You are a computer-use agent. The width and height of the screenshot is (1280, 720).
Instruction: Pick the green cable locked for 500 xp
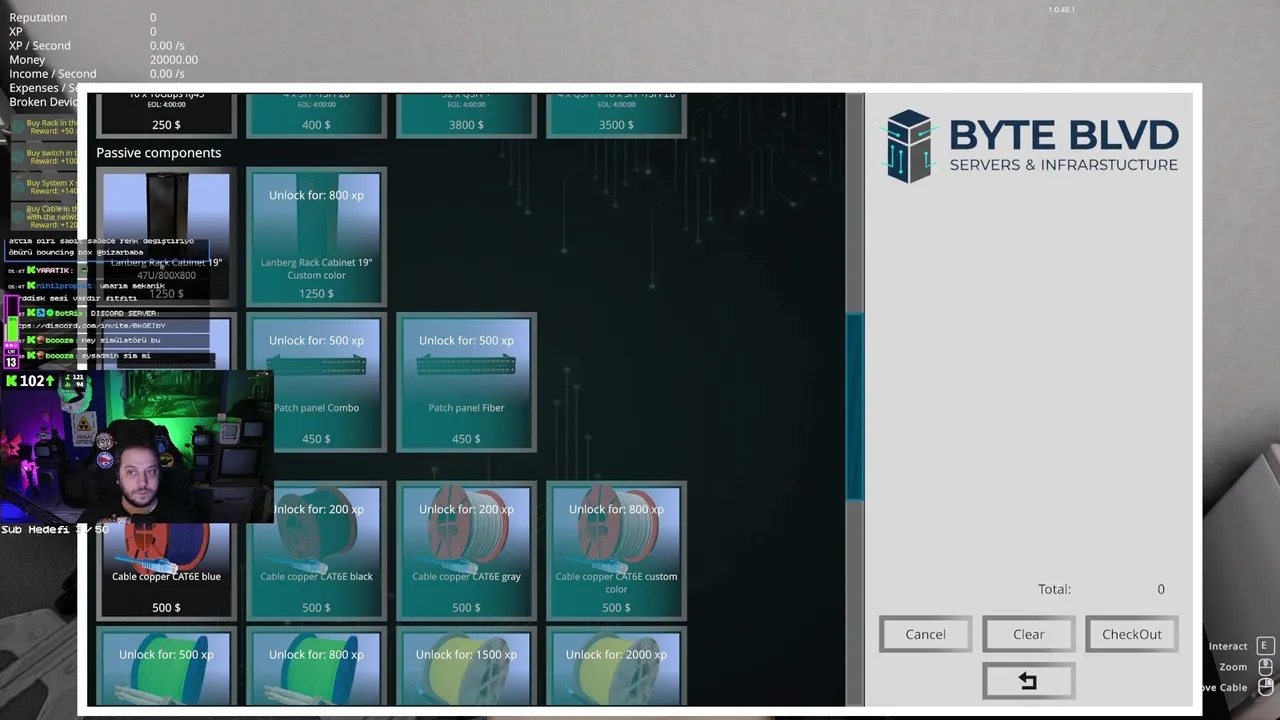click(166, 667)
